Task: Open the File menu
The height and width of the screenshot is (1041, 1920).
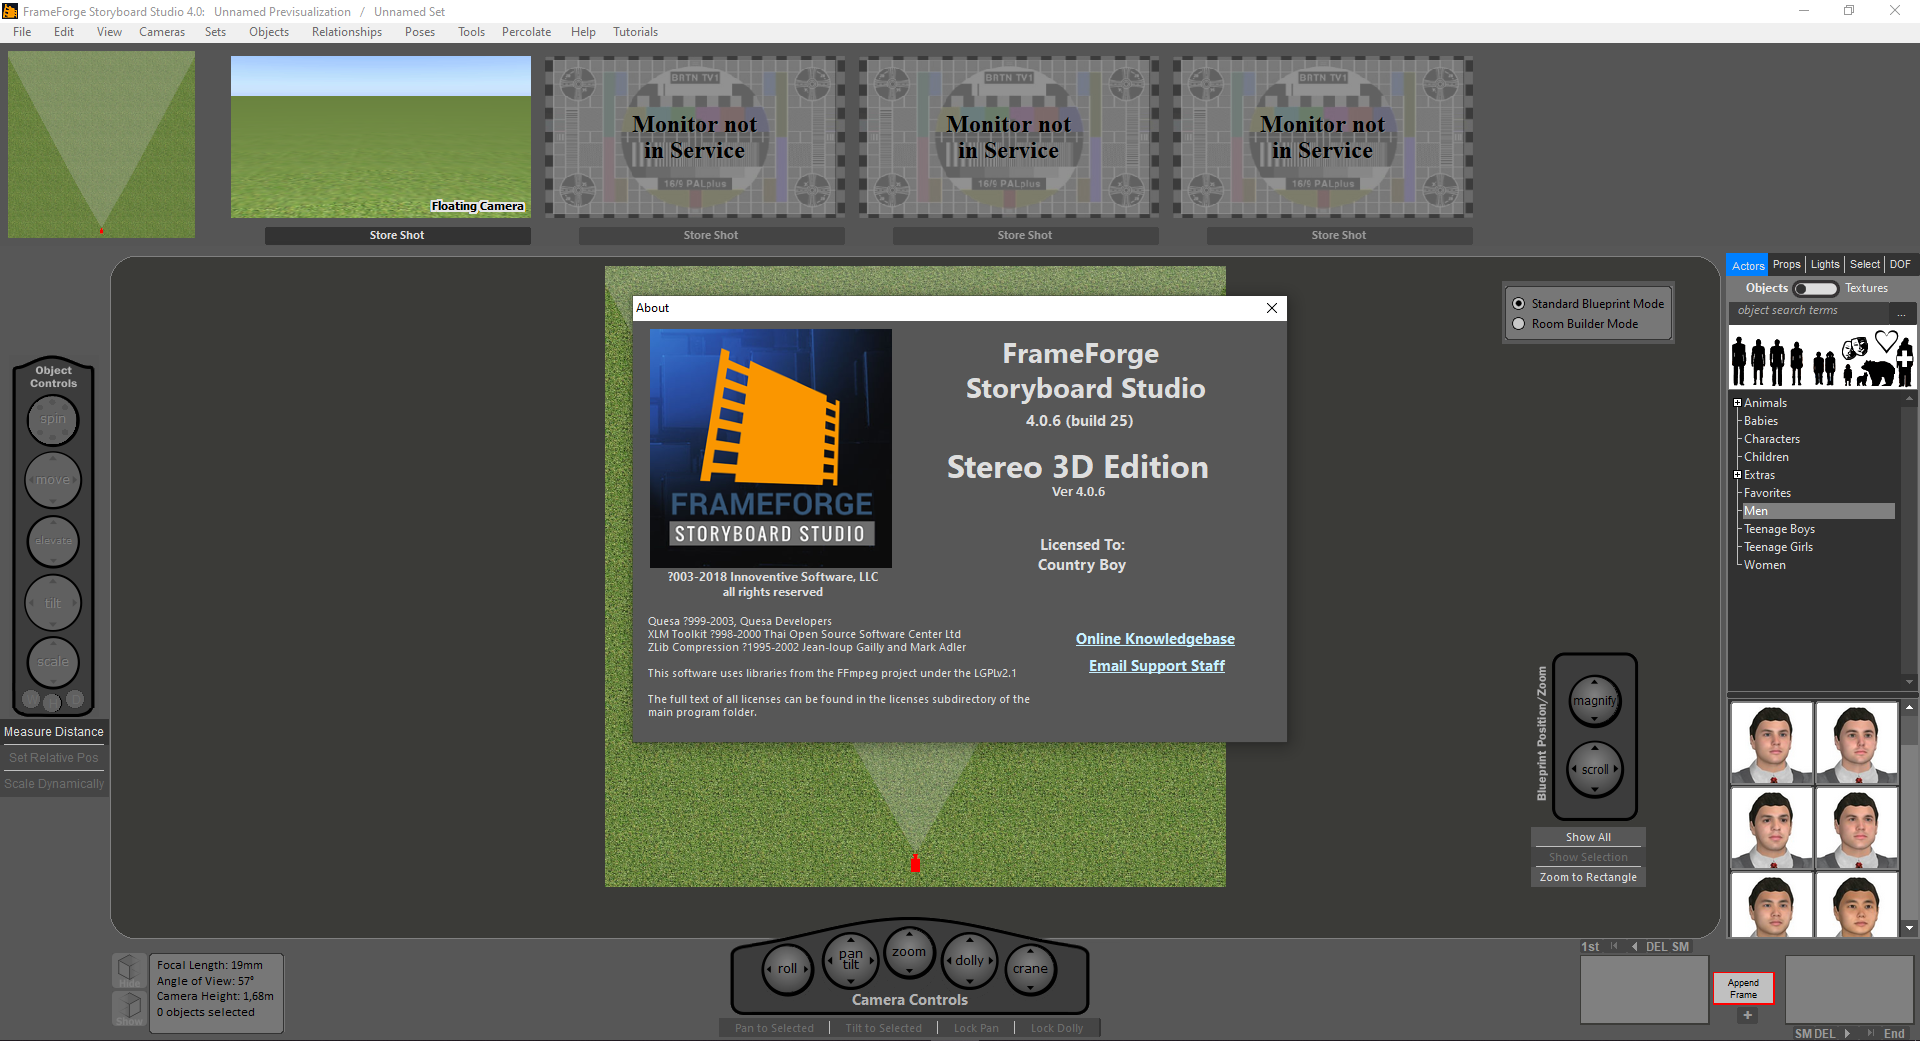Action: point(22,32)
